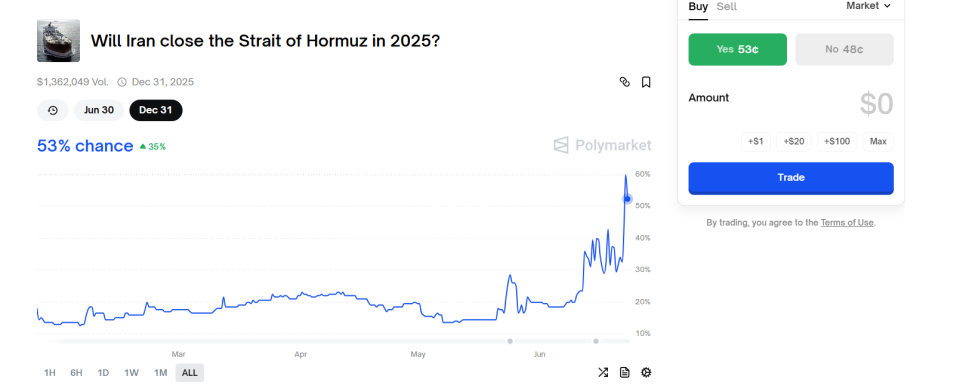Open the Terms of Use link
The image size is (966, 392).
[847, 223]
